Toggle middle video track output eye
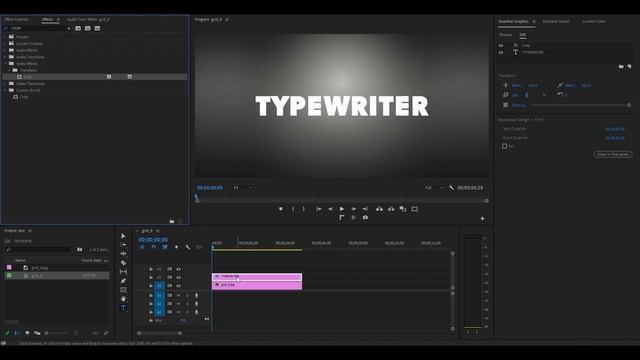The height and width of the screenshot is (360, 640). pos(178,278)
